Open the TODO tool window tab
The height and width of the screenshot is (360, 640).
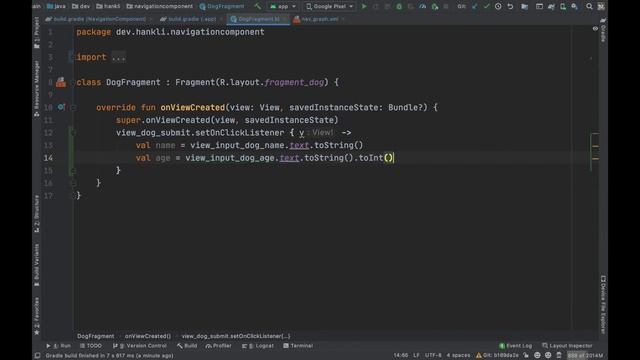[x=91, y=346]
